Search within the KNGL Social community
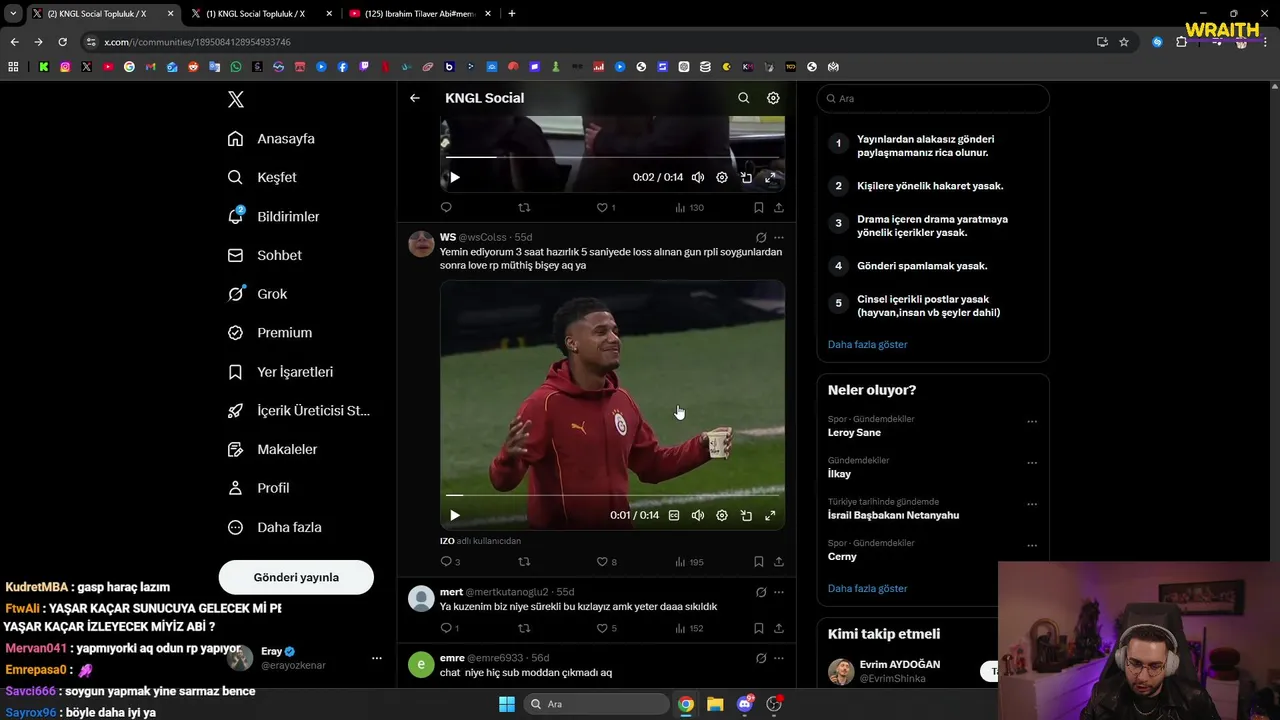This screenshot has height=720, width=1280. point(743,98)
